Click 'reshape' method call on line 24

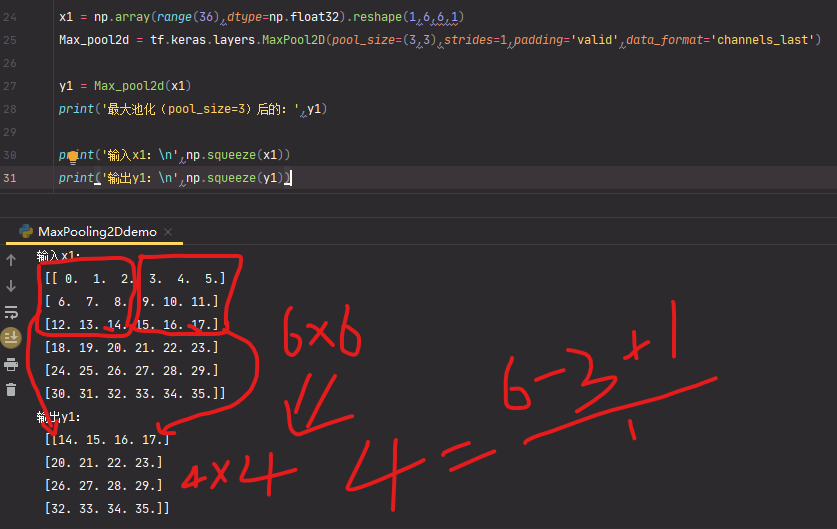tap(377, 17)
